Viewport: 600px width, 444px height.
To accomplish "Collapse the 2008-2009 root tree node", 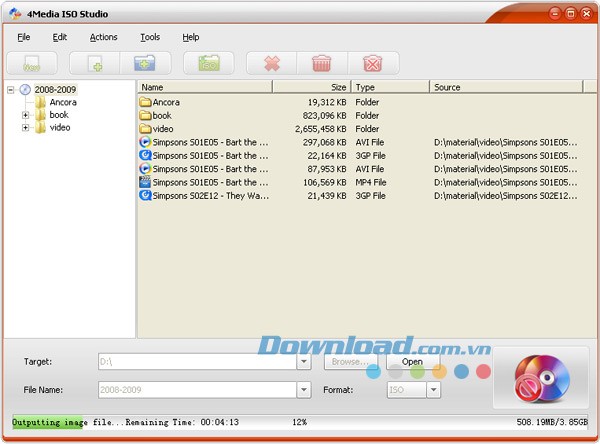I will (11, 89).
